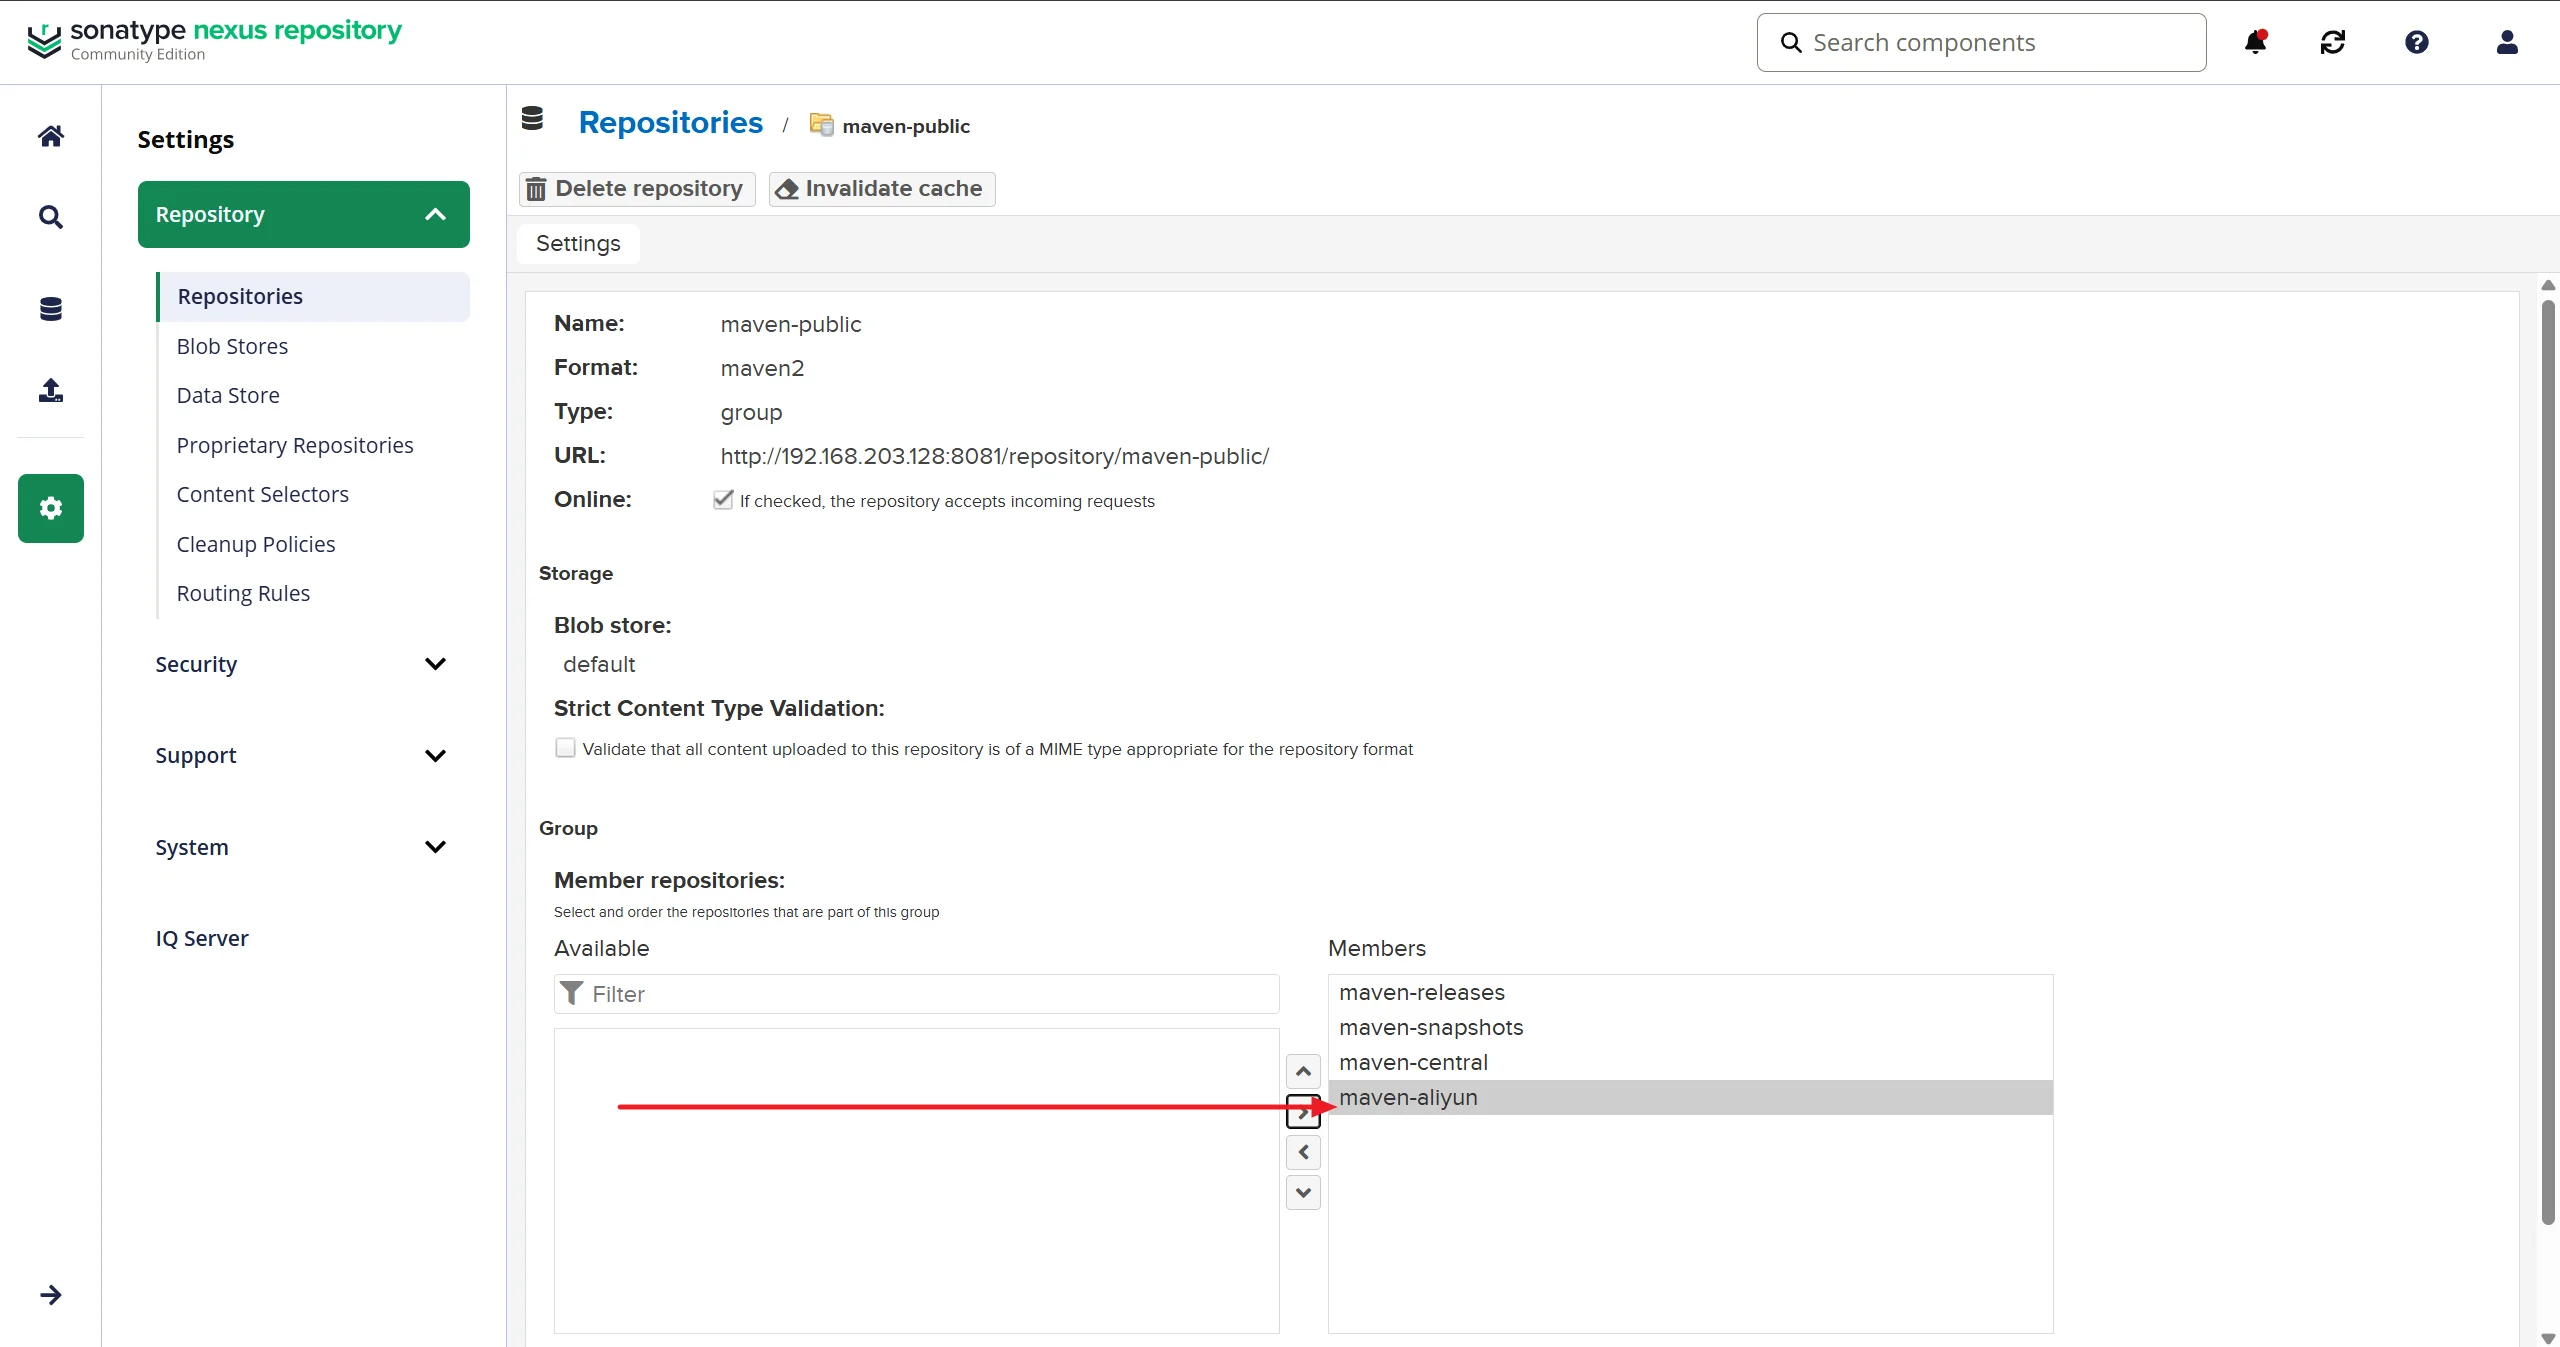Click the vertical scrollbar of the settings panel
Screen dimensions: 2560x1347
[x=2548, y=760]
